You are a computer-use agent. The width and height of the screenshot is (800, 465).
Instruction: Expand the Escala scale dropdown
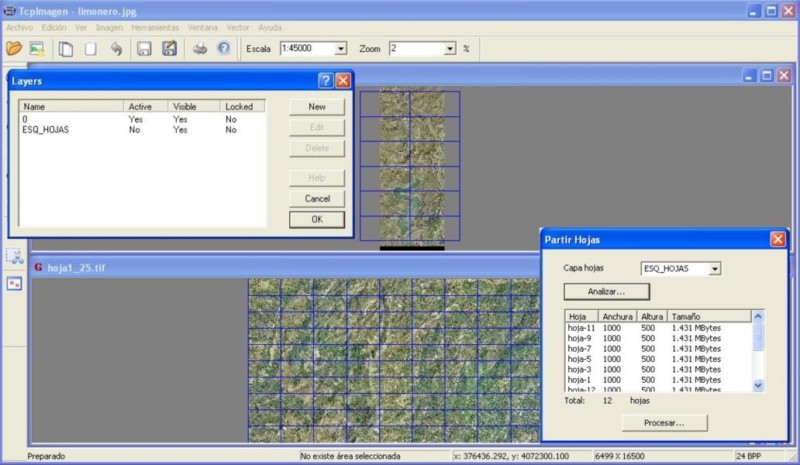[x=341, y=48]
